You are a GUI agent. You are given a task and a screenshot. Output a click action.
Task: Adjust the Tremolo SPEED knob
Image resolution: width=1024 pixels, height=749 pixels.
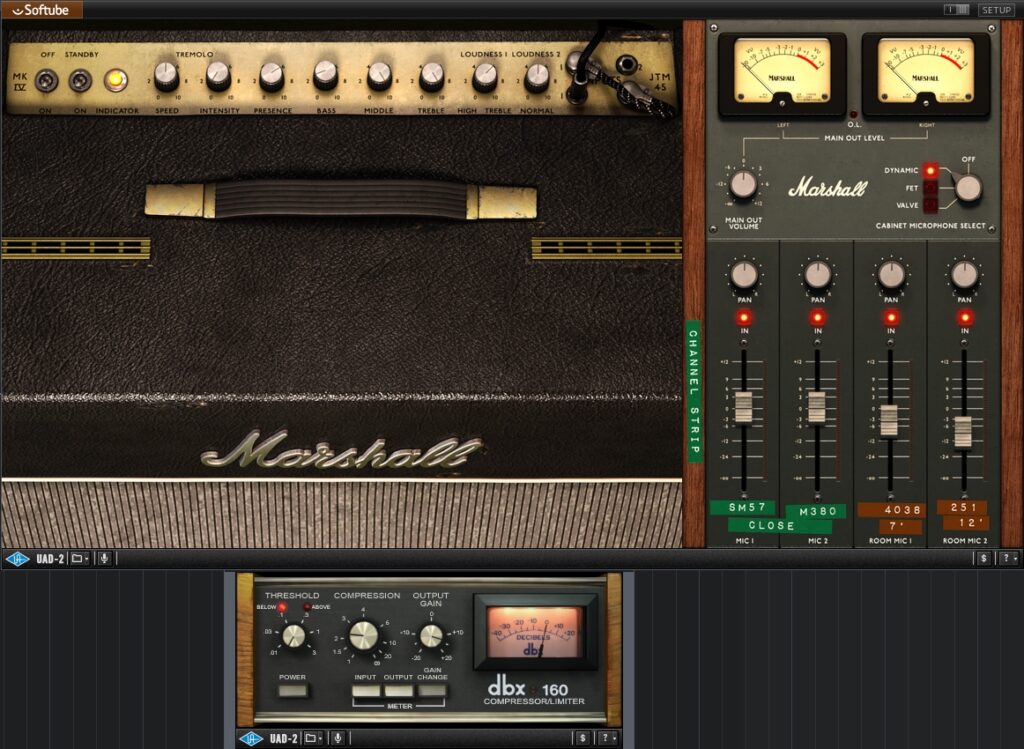(x=166, y=76)
